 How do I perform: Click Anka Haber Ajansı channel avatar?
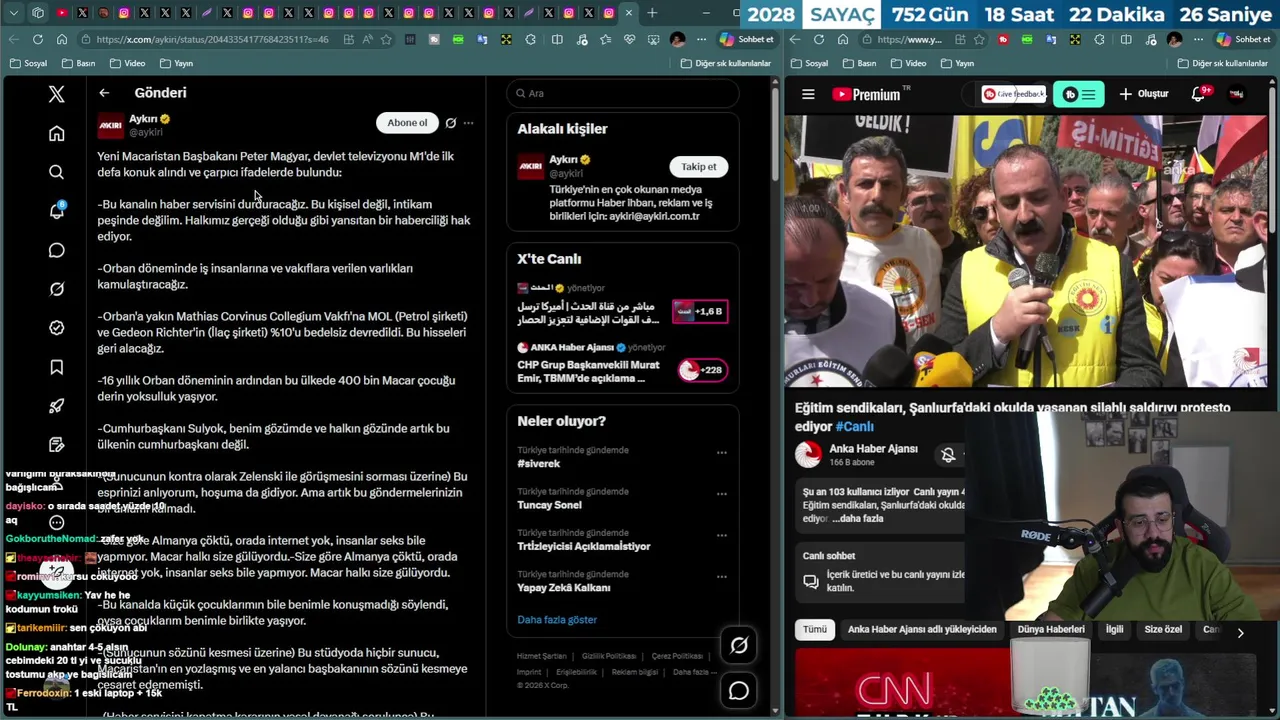pyautogui.click(x=808, y=454)
